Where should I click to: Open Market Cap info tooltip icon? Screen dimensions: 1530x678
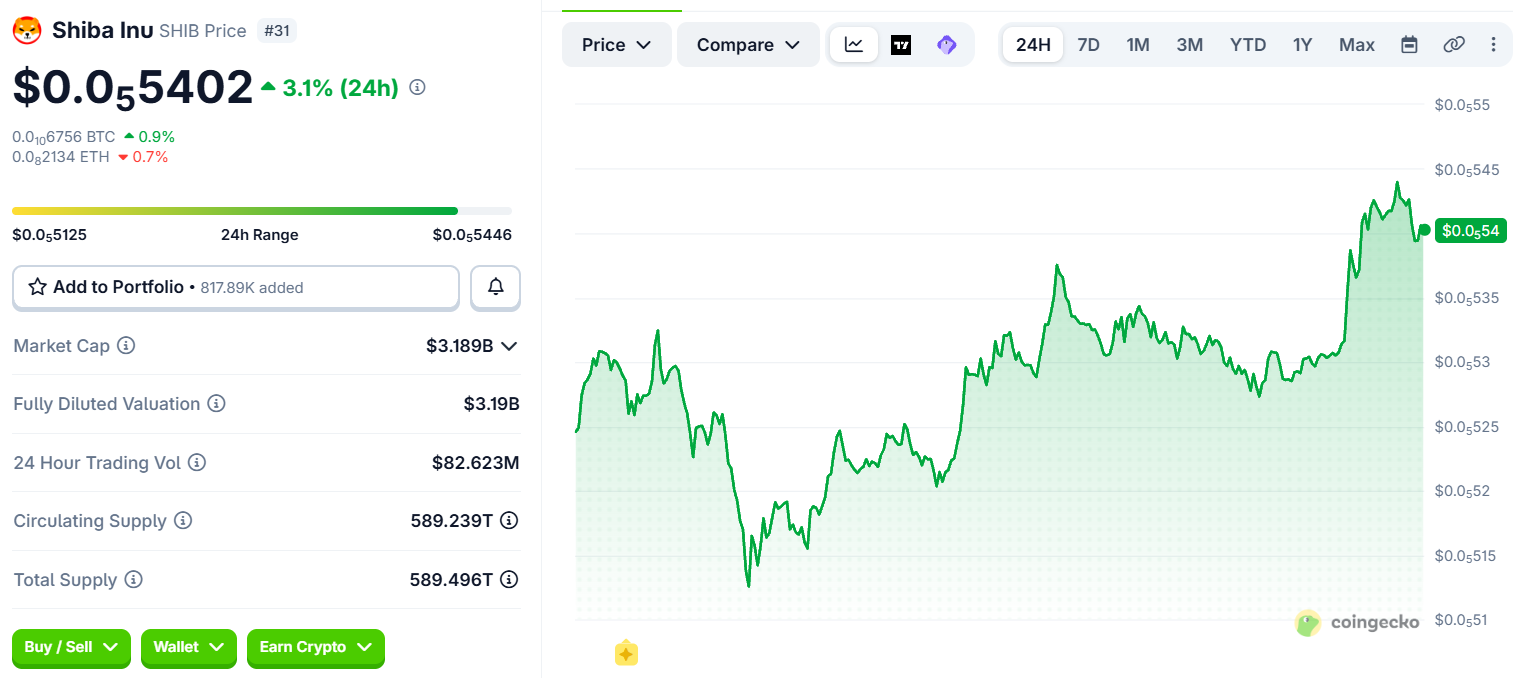[126, 346]
